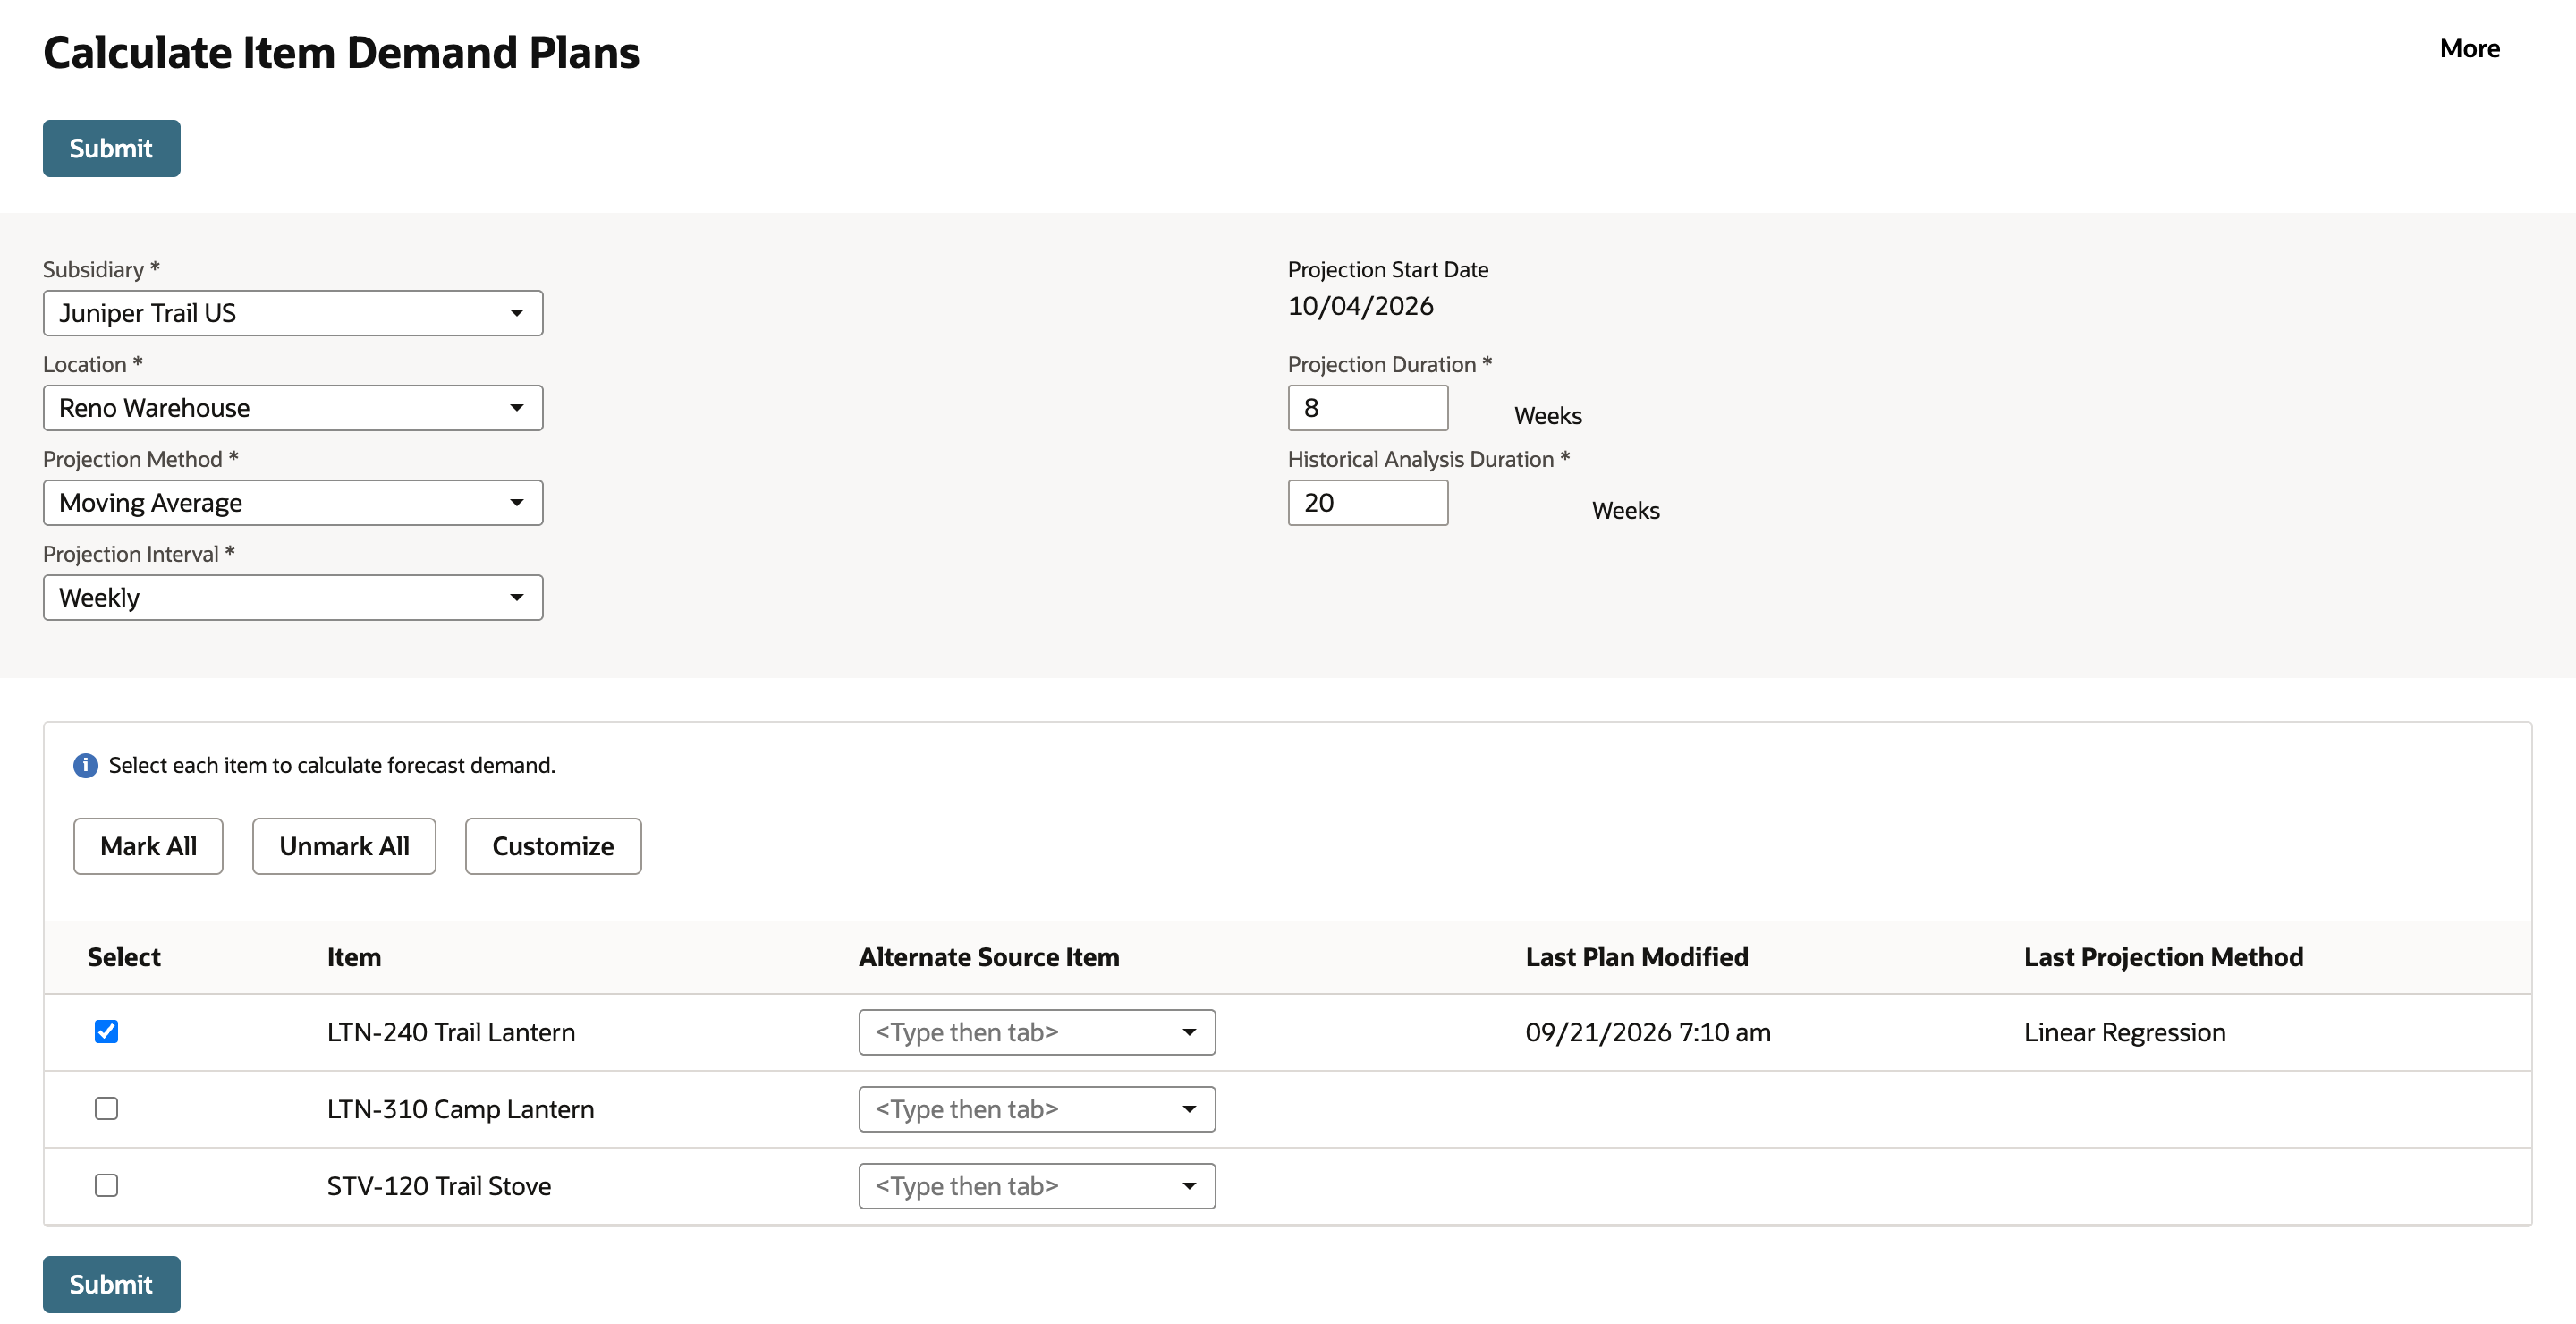Select the LTN-310 Camp Lantern checkbox
The width and height of the screenshot is (2576, 1324).
[106, 1108]
